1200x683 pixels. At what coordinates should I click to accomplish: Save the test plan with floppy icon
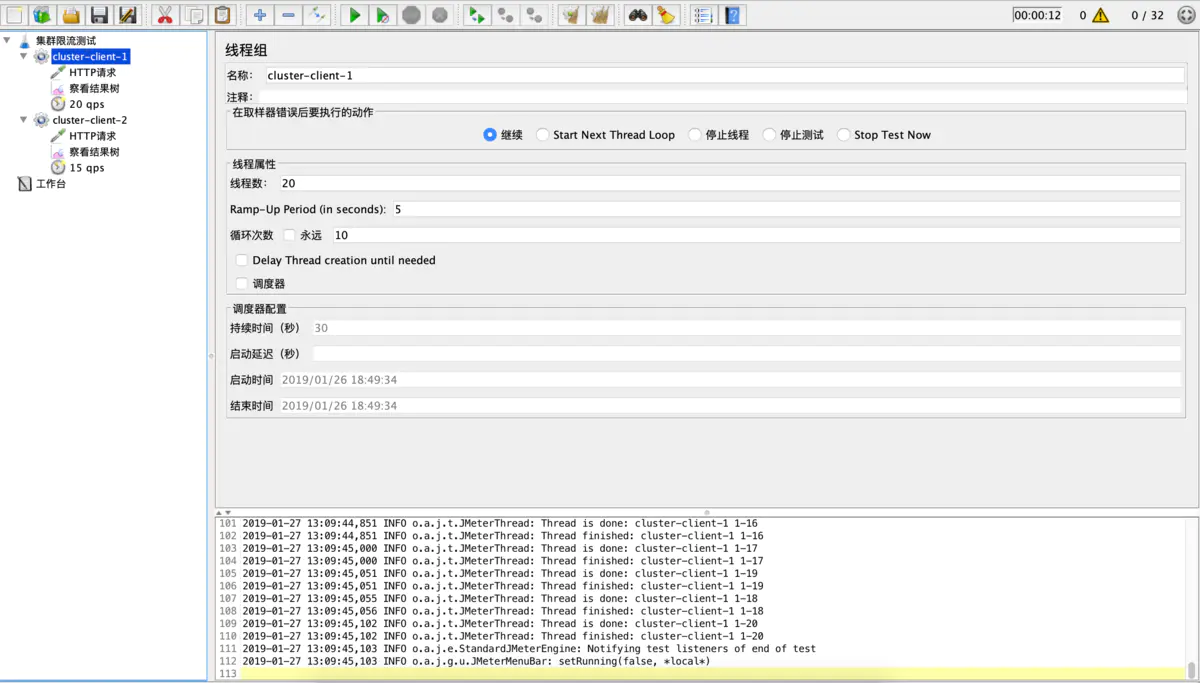tap(99, 15)
